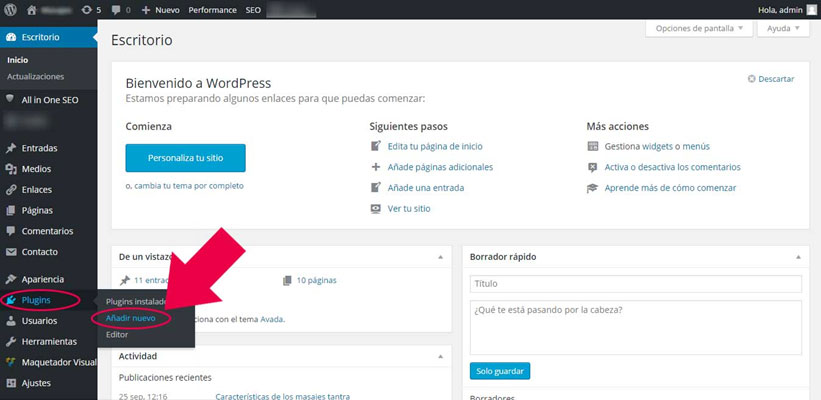The image size is (821, 400).
Task: Click the Enlaces chain icon in sidebar
Action: coord(10,190)
